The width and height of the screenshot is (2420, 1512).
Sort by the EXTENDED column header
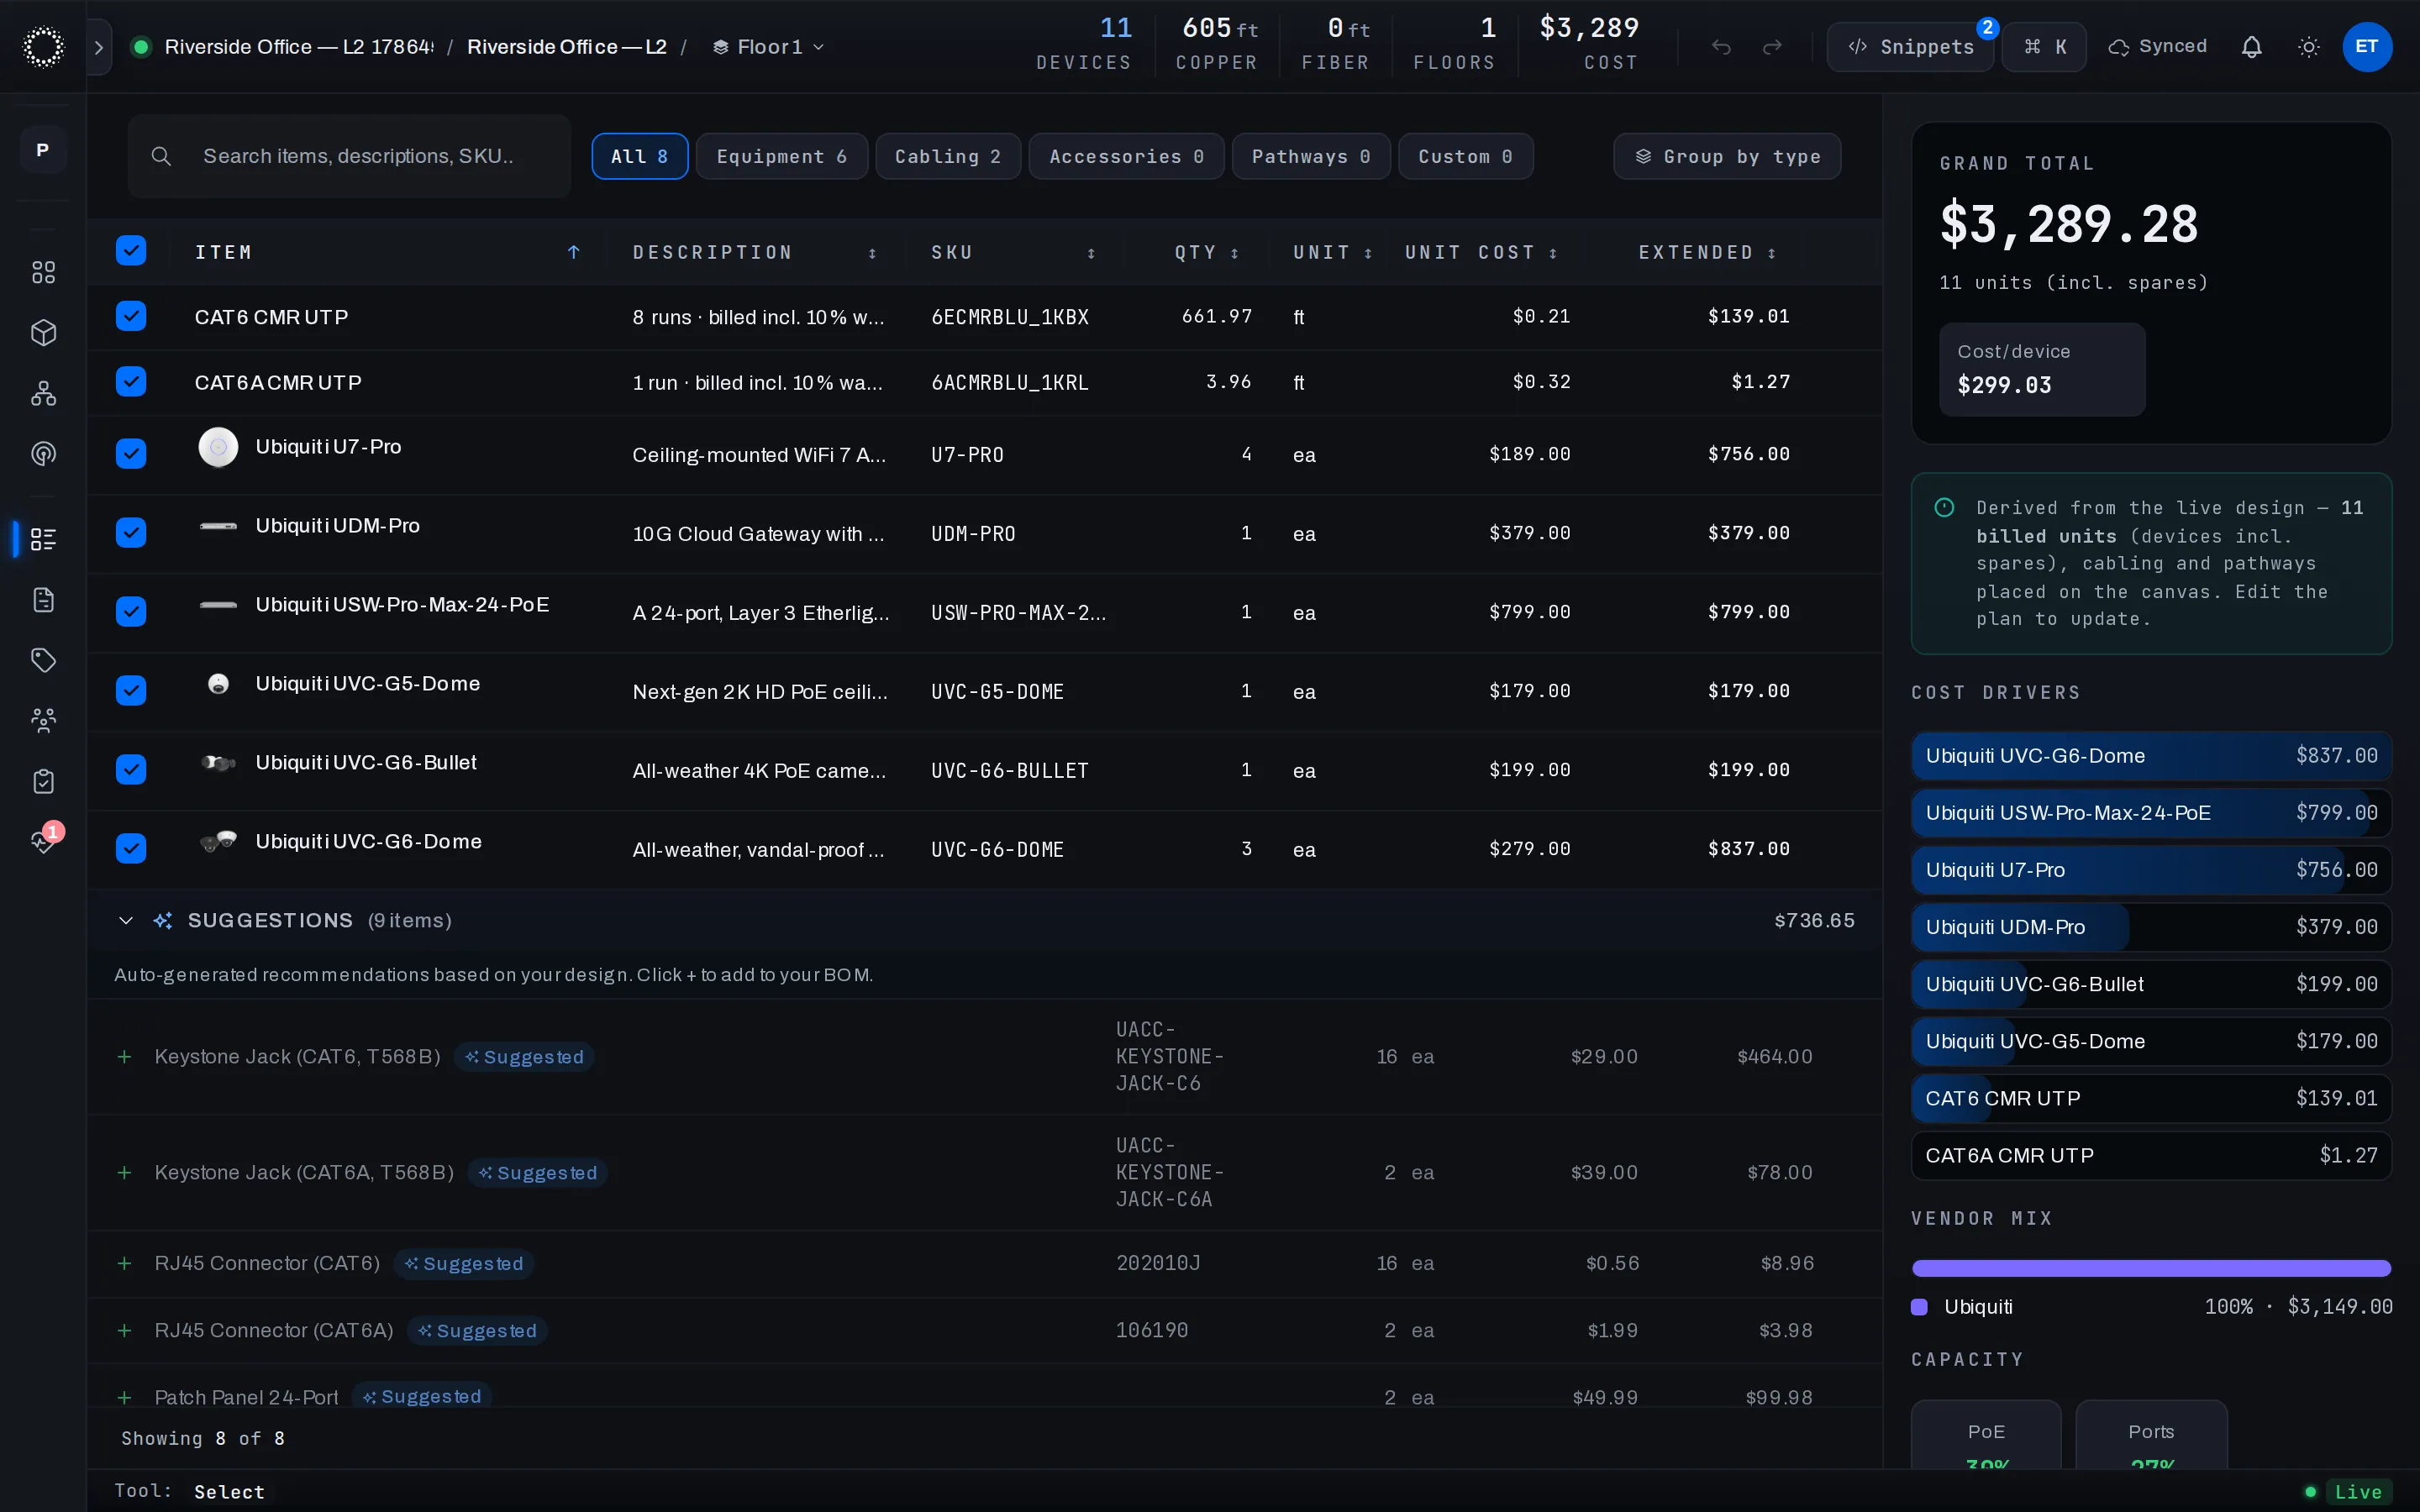[1707, 252]
